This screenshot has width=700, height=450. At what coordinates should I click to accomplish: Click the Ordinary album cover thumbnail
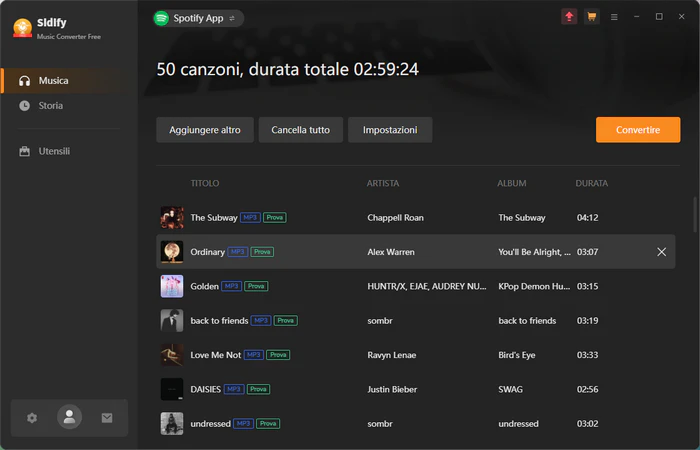[x=172, y=252]
